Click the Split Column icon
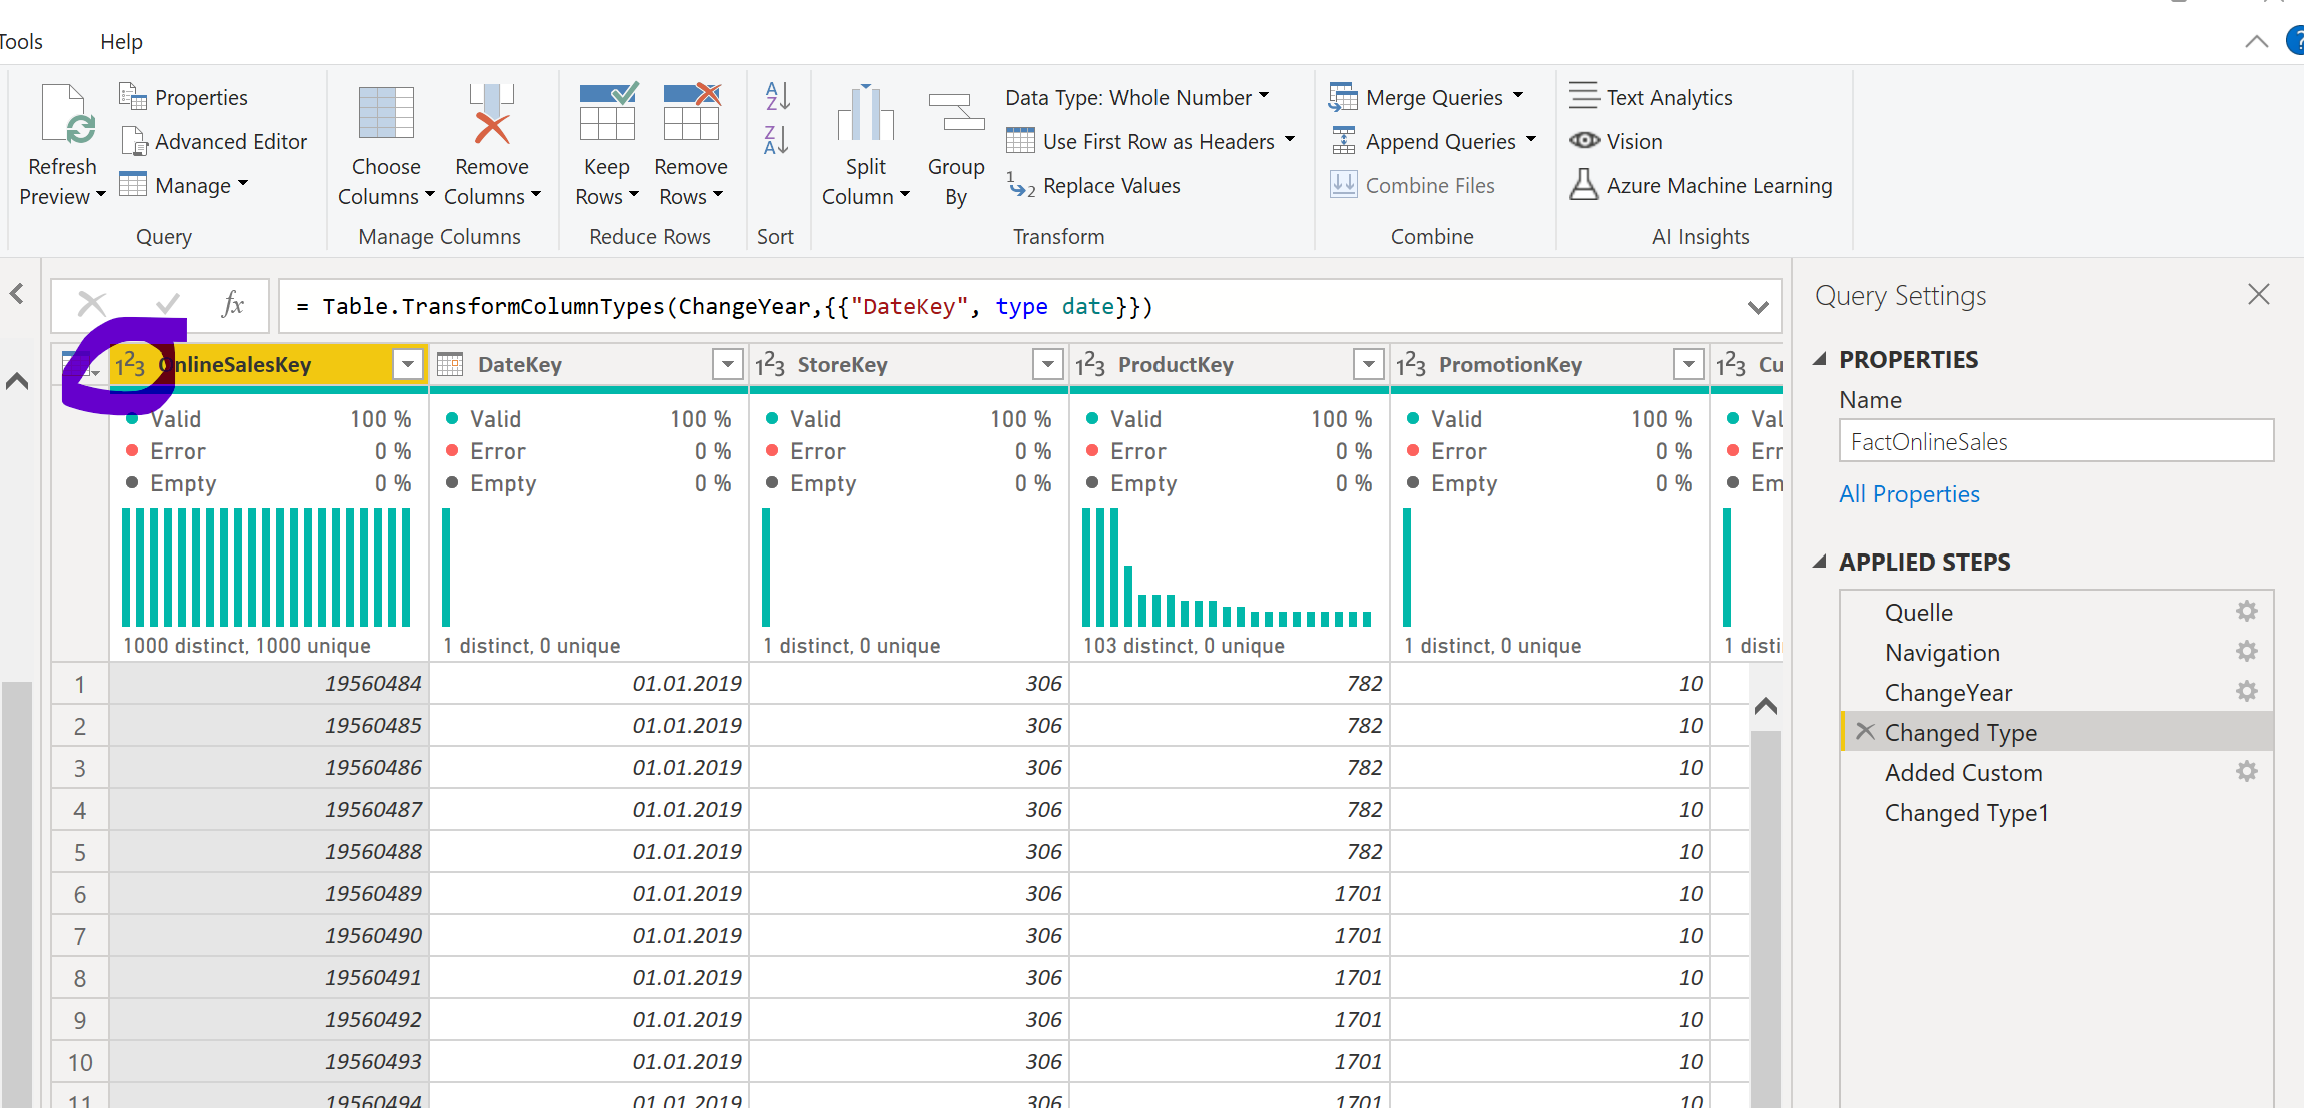2304x1108 pixels. [x=866, y=113]
